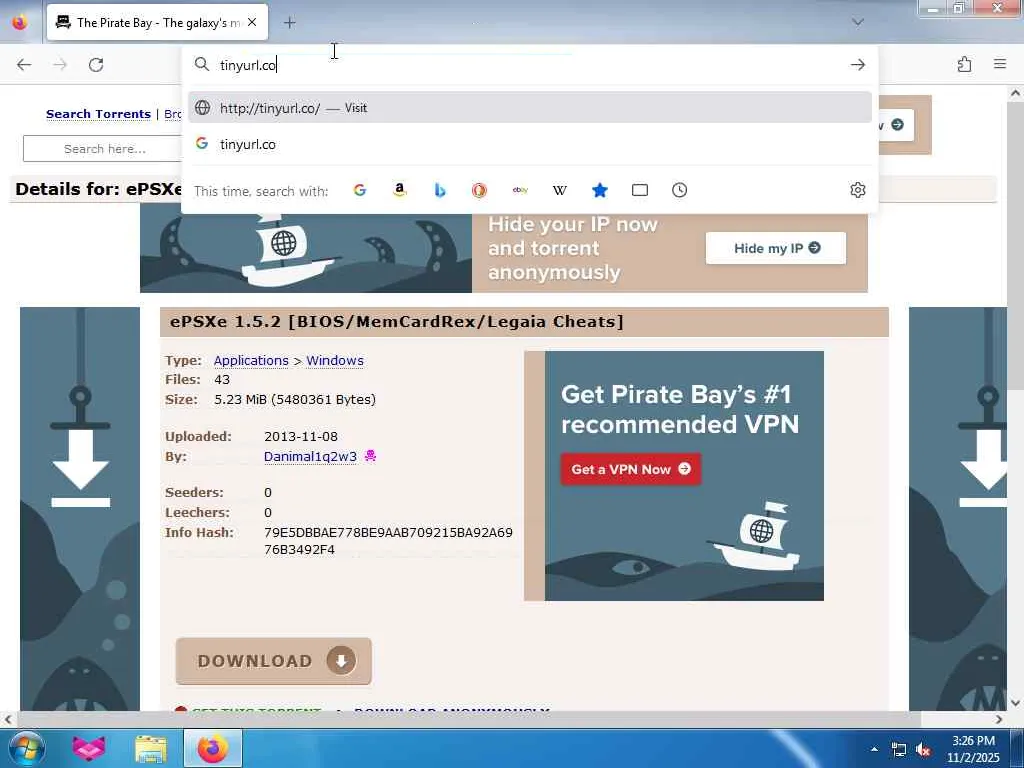Open the Windows Start menu orb
1024x768 pixels.
pyautogui.click(x=26, y=748)
